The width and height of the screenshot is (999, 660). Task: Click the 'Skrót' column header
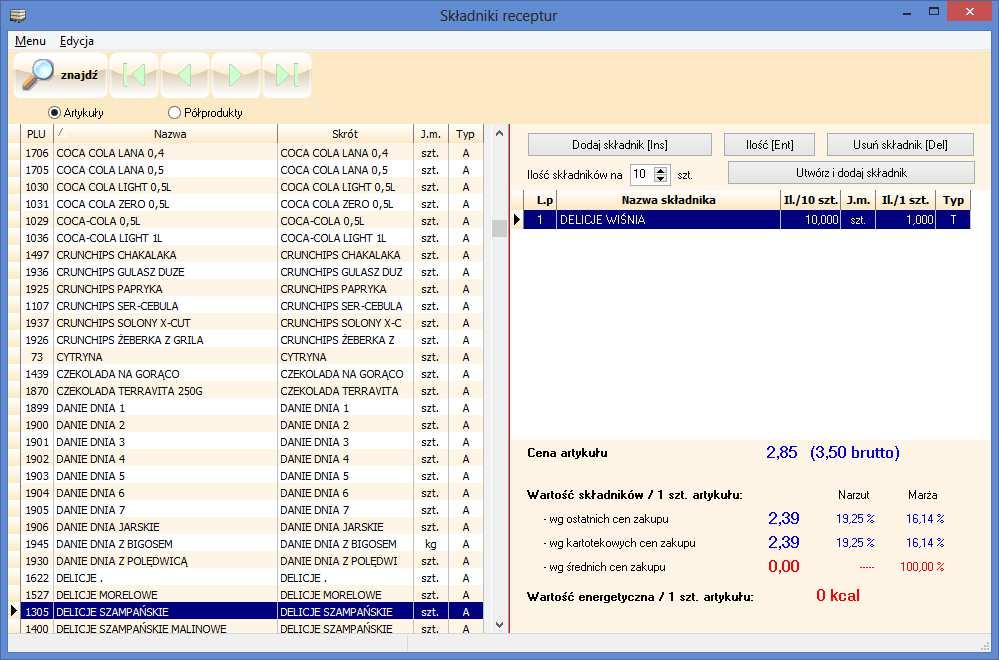pyautogui.click(x=345, y=134)
